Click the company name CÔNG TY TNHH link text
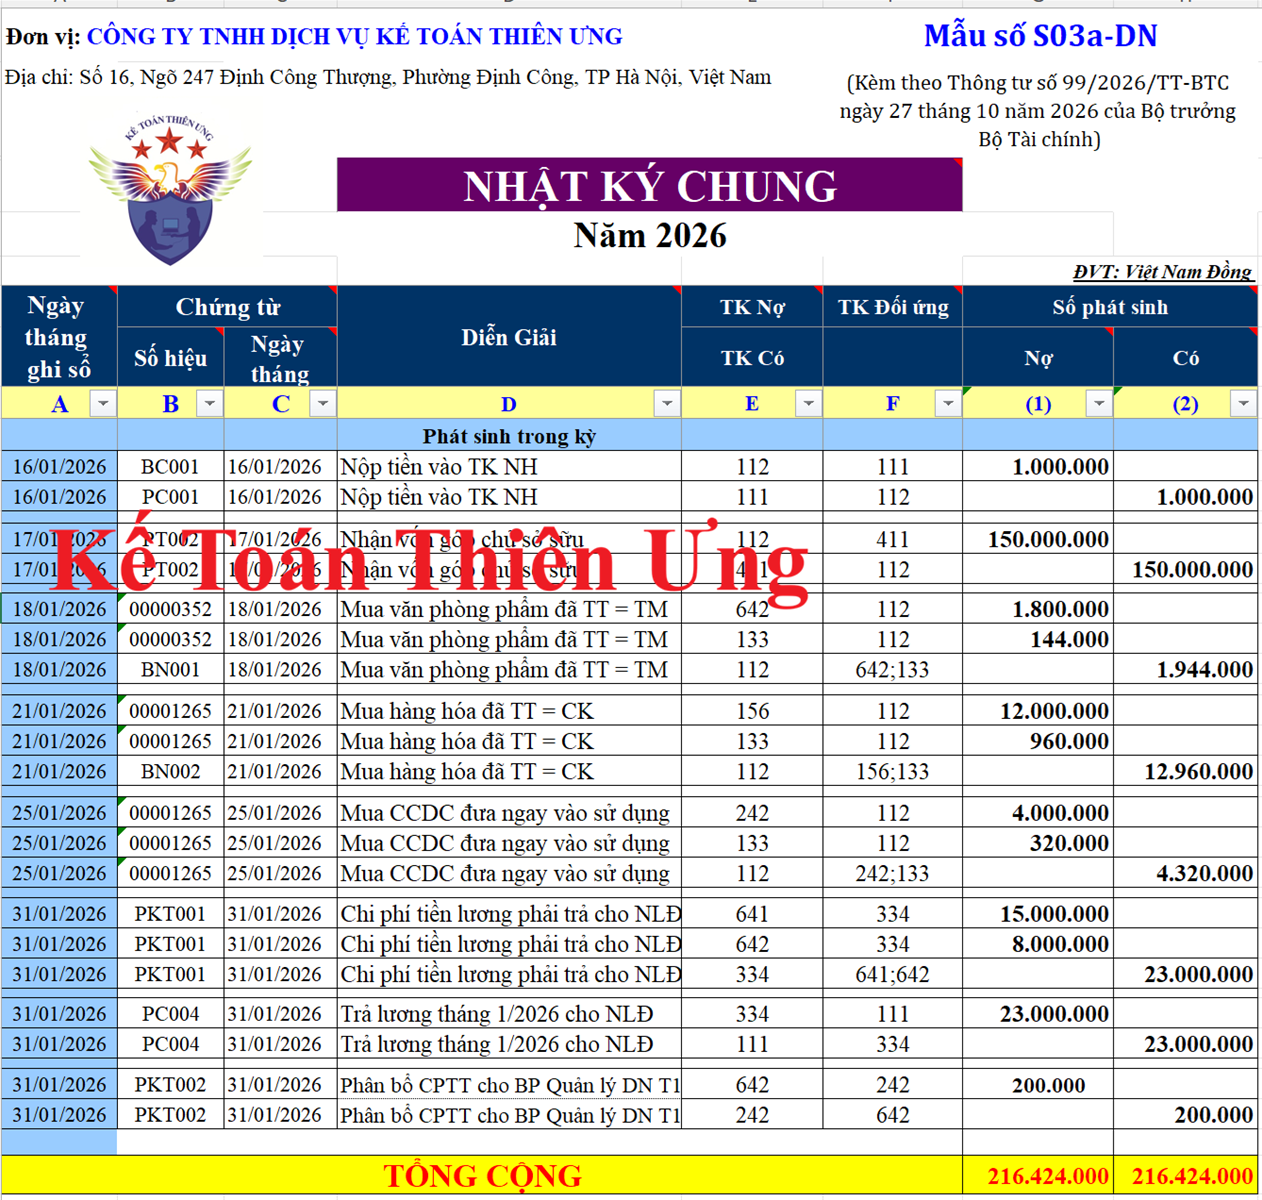1262x1200 pixels. (354, 37)
